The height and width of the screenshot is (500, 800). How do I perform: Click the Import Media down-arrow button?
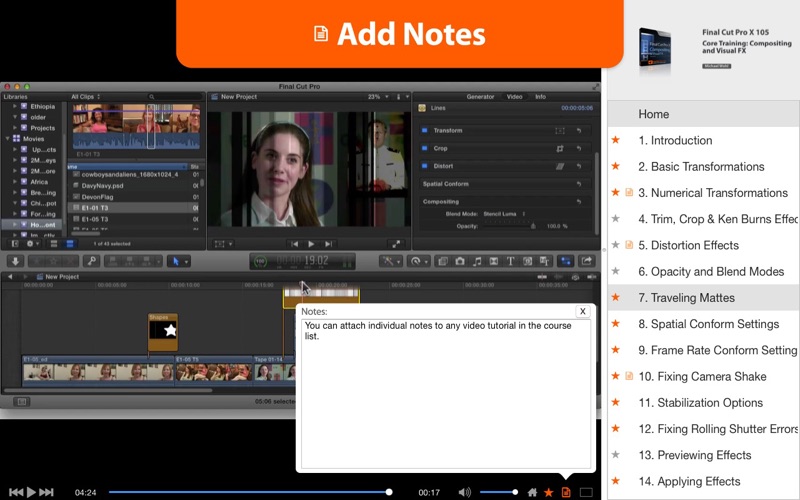click(15, 261)
